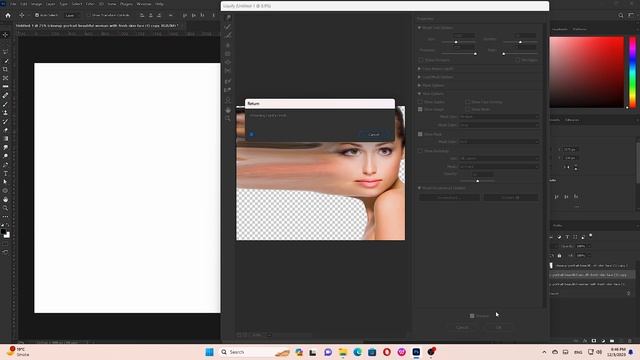Expand Load Mesh Options section

coord(419,77)
